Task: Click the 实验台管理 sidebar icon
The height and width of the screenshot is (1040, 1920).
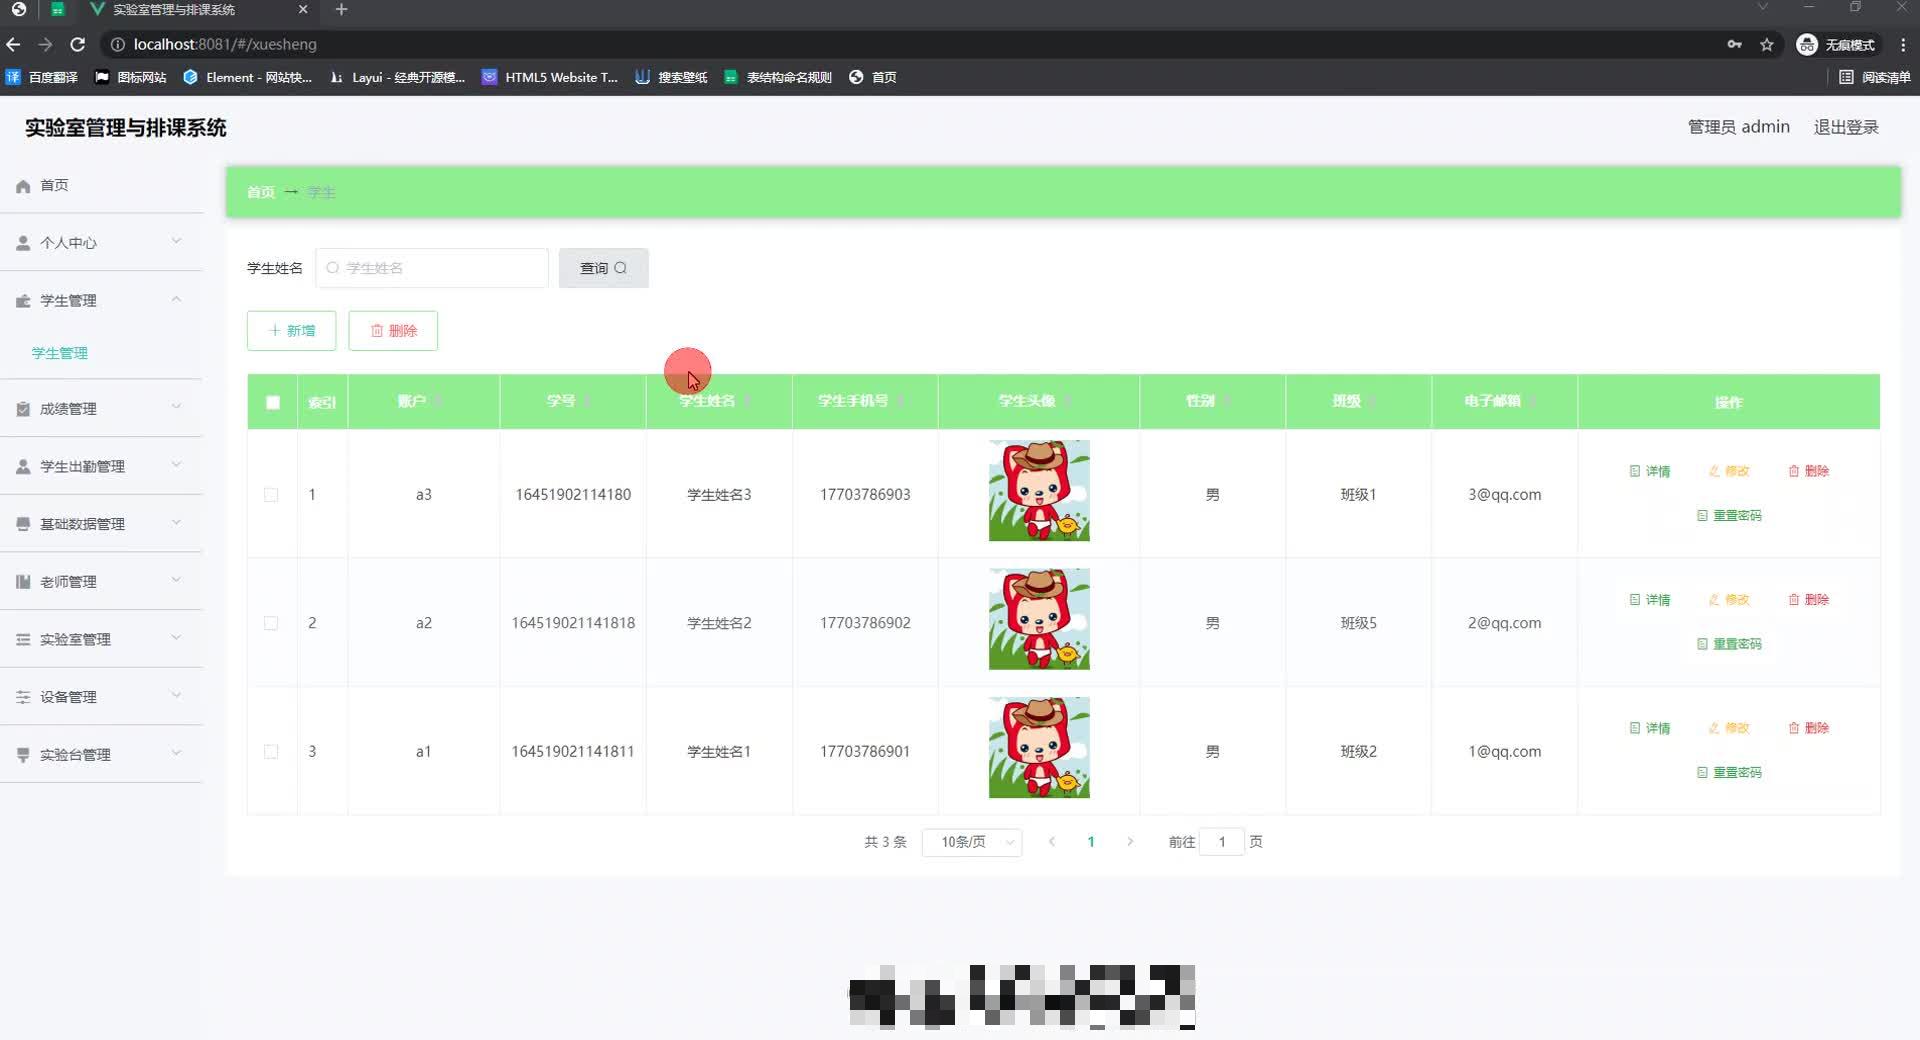Action: click(23, 755)
